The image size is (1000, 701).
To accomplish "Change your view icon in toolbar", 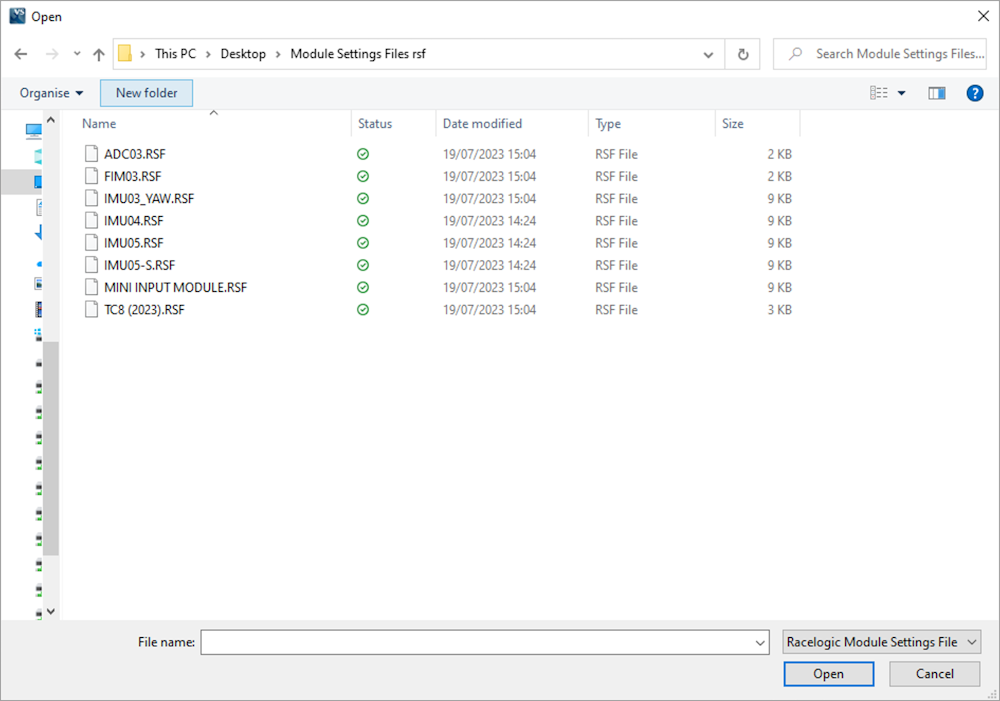I will pyautogui.click(x=879, y=93).
